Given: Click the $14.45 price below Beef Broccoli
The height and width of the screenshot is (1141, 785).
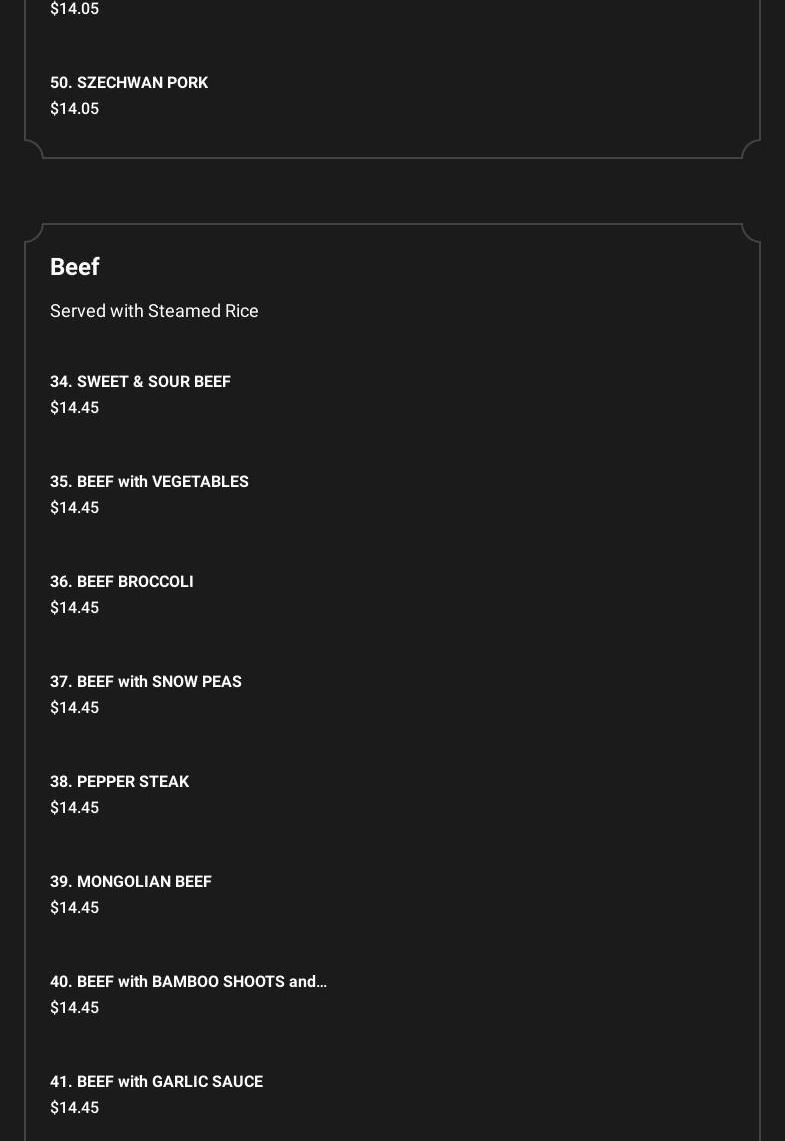Looking at the screenshot, I should point(75,608).
